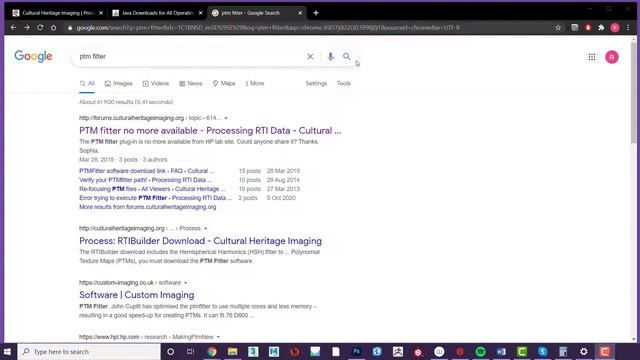Open search Settings menu
The height and width of the screenshot is (360, 640).
point(316,83)
